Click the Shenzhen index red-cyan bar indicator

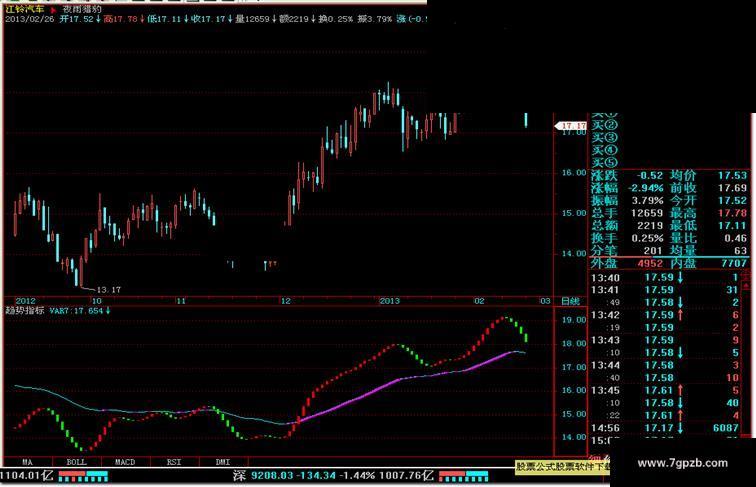tap(463, 476)
